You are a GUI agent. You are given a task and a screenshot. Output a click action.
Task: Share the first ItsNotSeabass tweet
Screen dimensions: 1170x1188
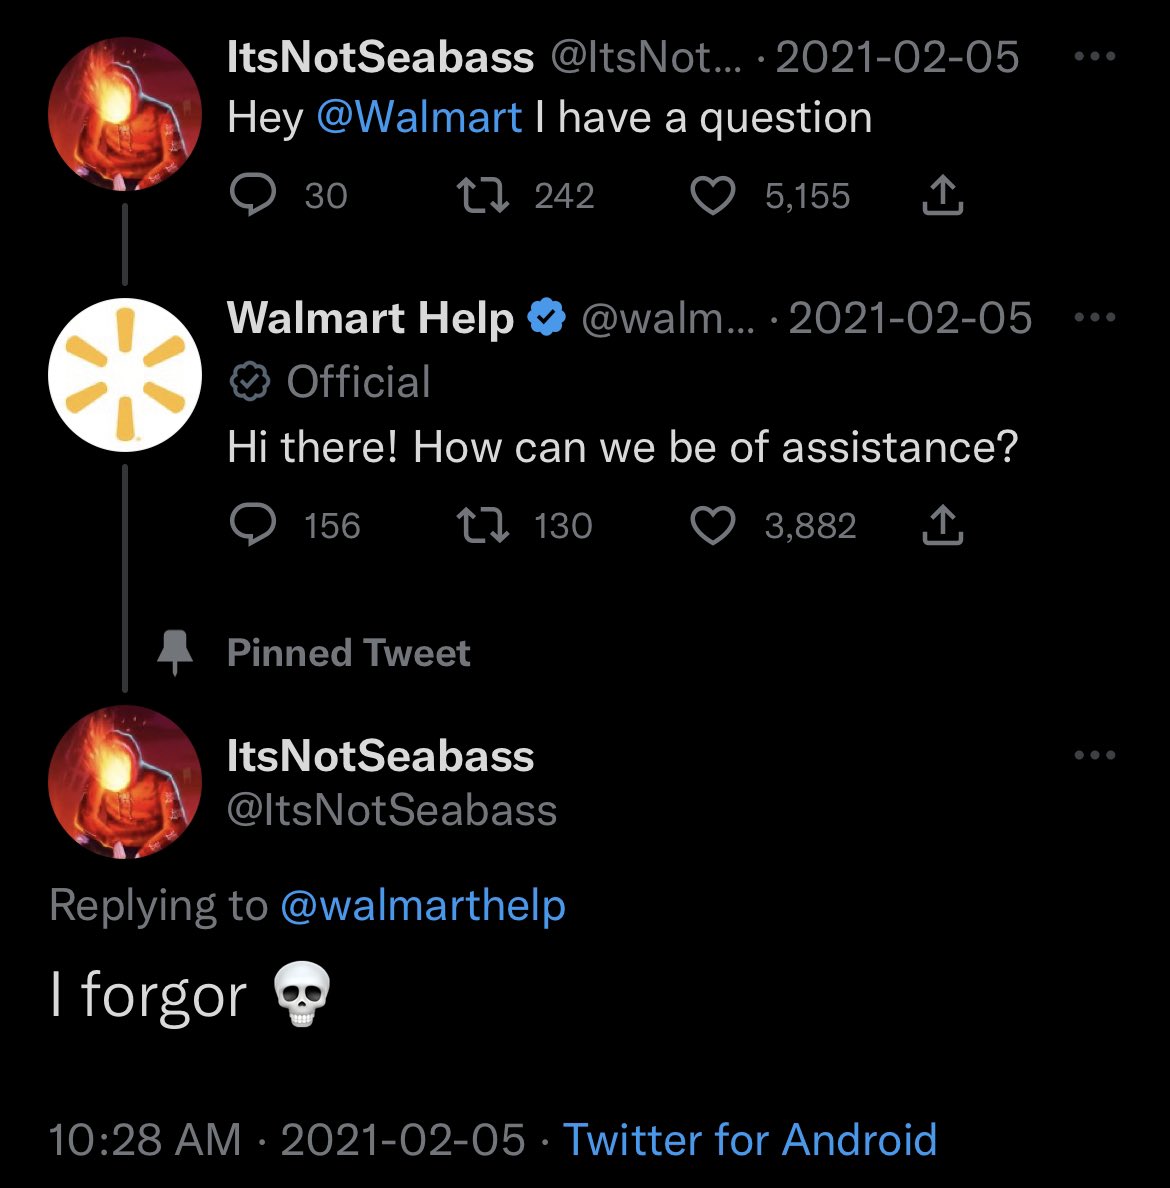click(942, 196)
